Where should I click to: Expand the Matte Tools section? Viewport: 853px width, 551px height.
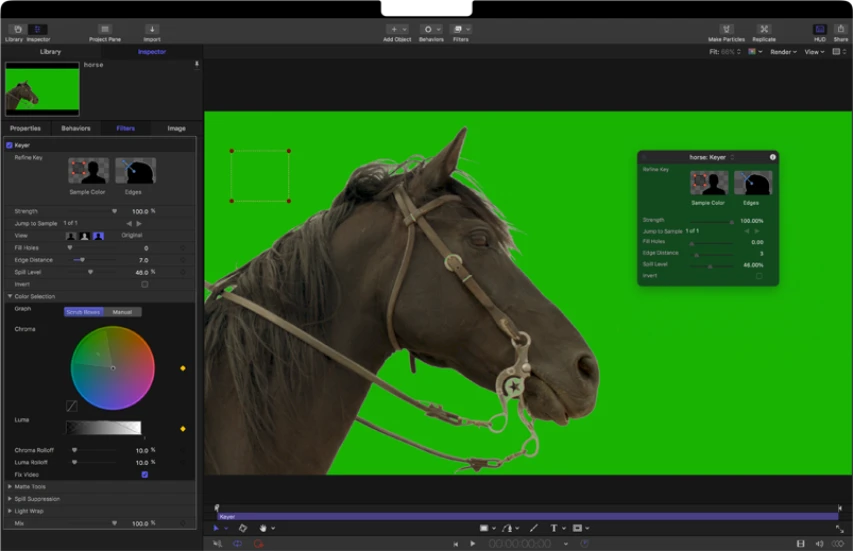pos(10,487)
